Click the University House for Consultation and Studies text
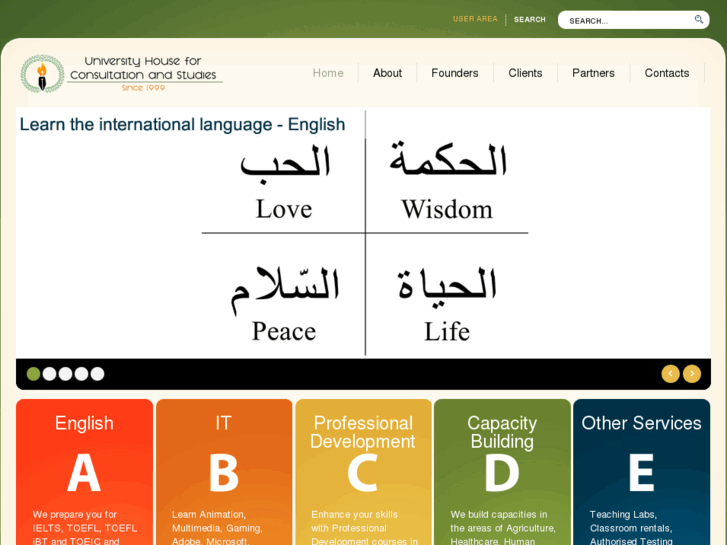The image size is (727, 545). [x=143, y=68]
